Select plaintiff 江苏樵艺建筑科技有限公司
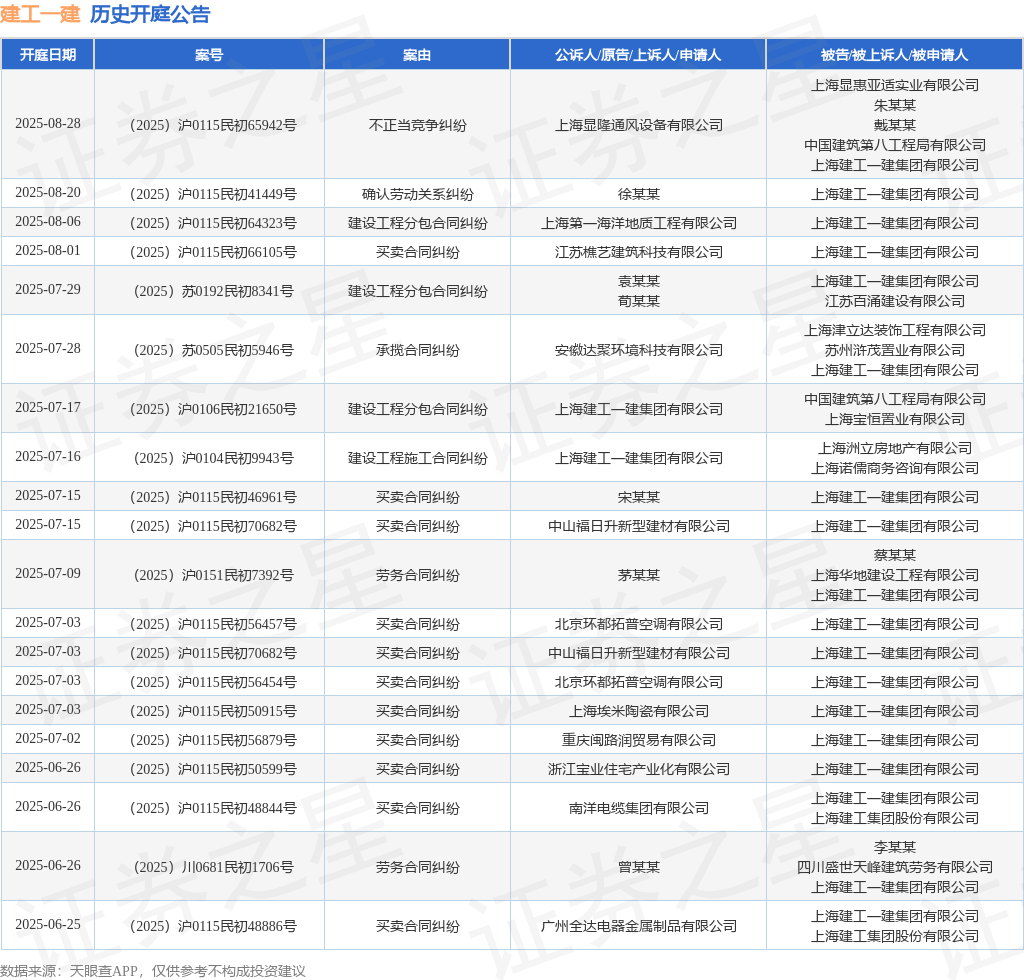The height and width of the screenshot is (980, 1024). 639,252
